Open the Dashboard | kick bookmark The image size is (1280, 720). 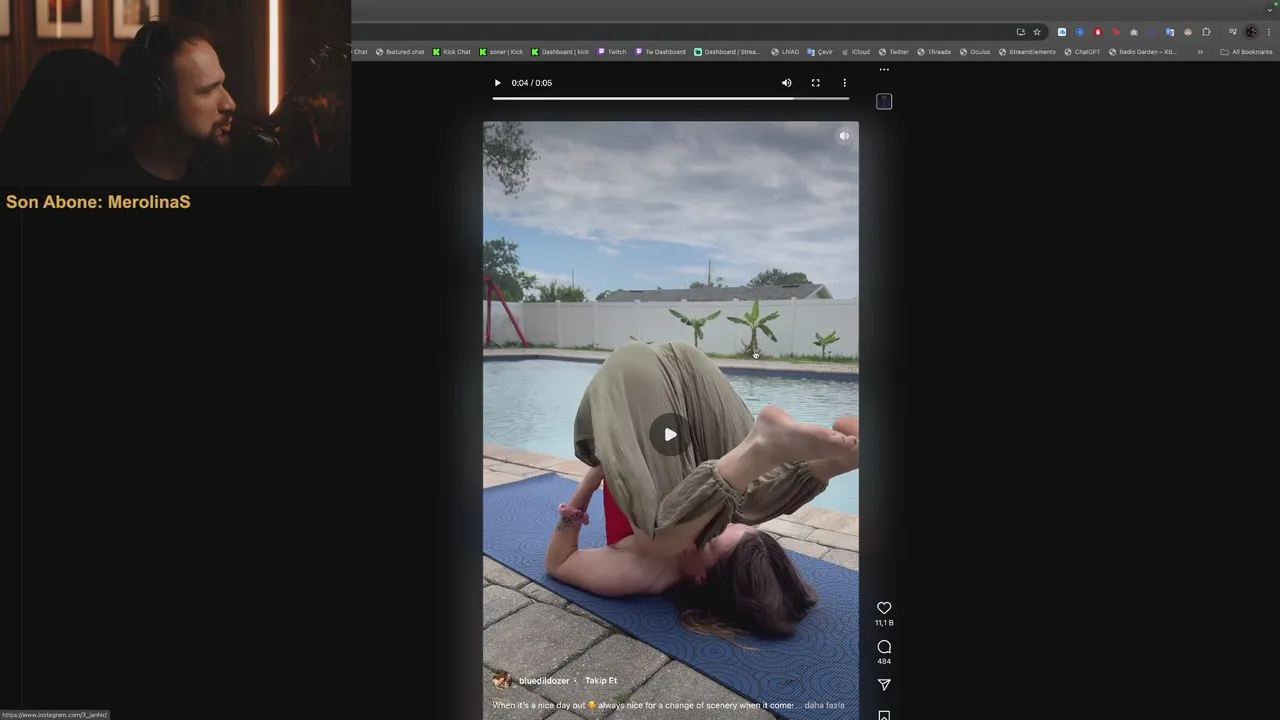pos(560,52)
